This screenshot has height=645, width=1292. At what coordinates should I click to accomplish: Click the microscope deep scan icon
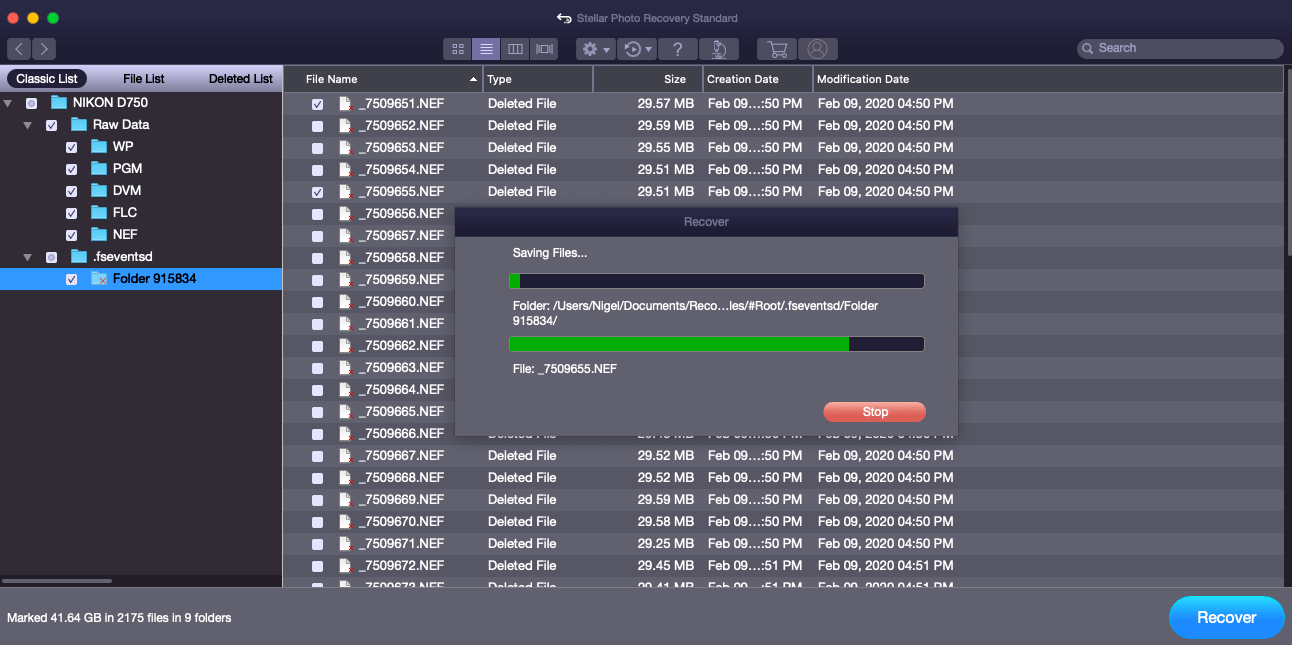pyautogui.click(x=718, y=48)
